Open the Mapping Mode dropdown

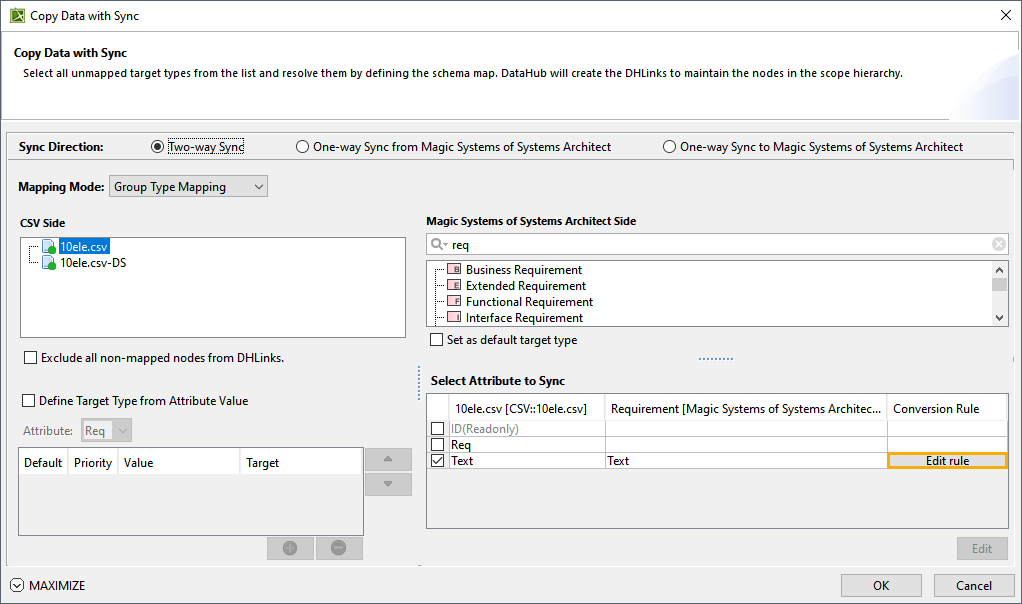(188, 187)
